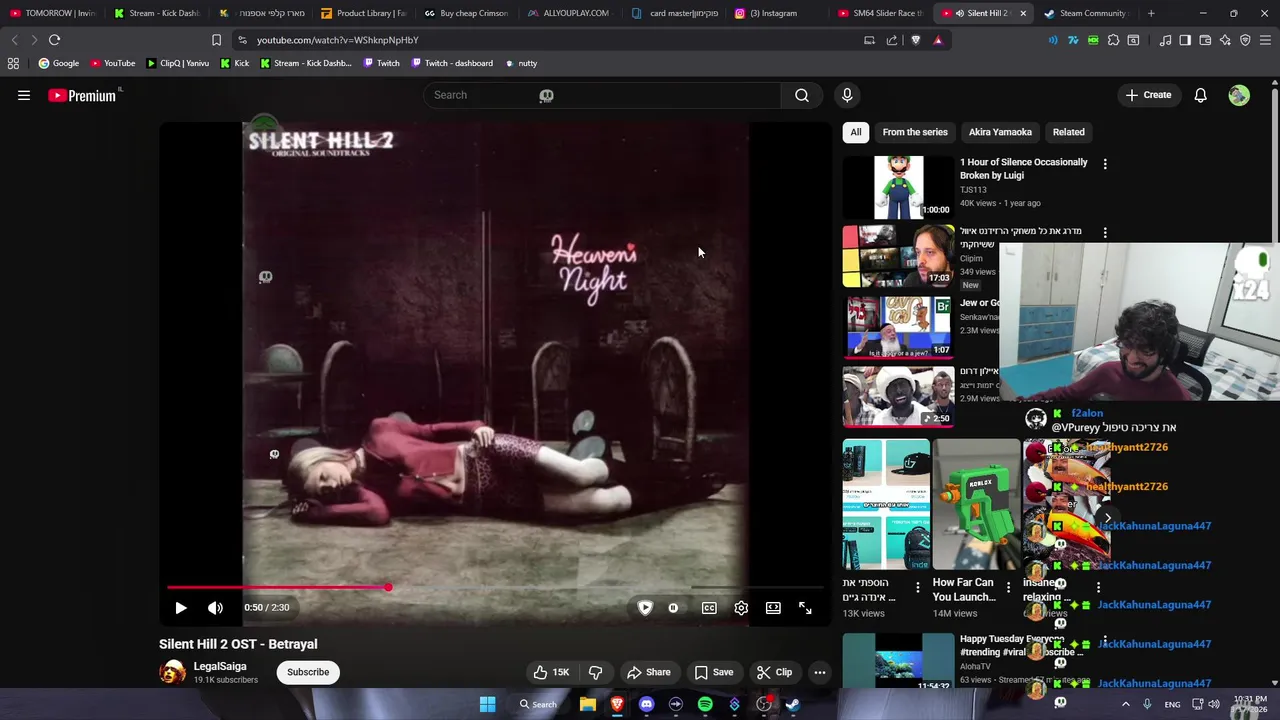Open video player settings gear
Screen dimensions: 1280x720
pyautogui.click(x=741, y=608)
